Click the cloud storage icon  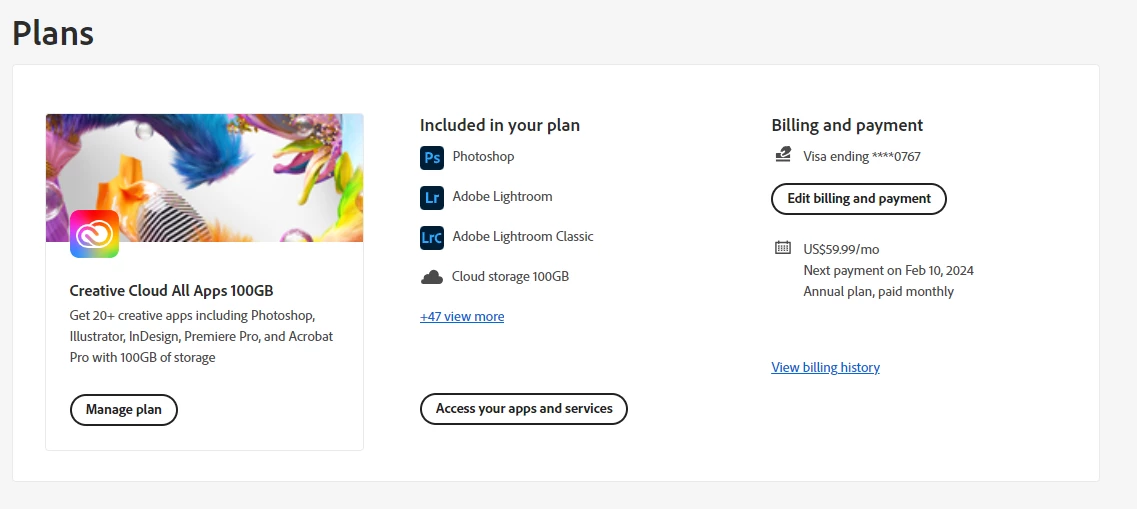431,277
